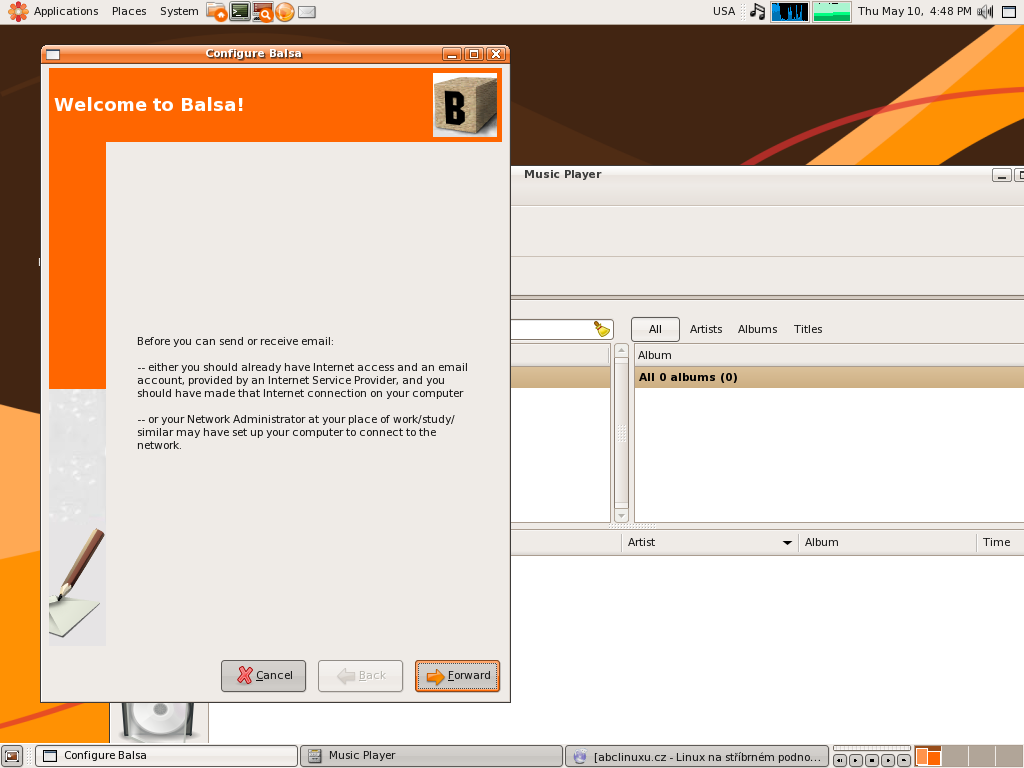Click the Artist column sort arrow
The image size is (1024, 768).
(787, 543)
